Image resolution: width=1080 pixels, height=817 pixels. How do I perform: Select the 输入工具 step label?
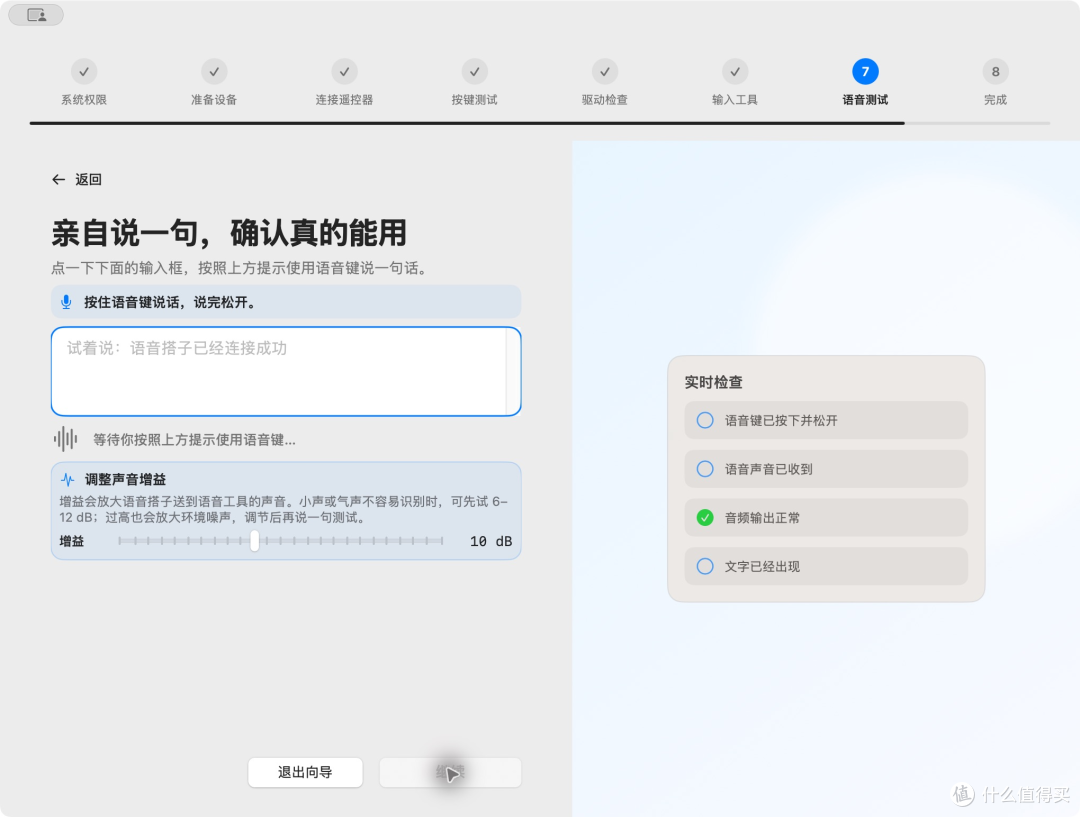[735, 100]
